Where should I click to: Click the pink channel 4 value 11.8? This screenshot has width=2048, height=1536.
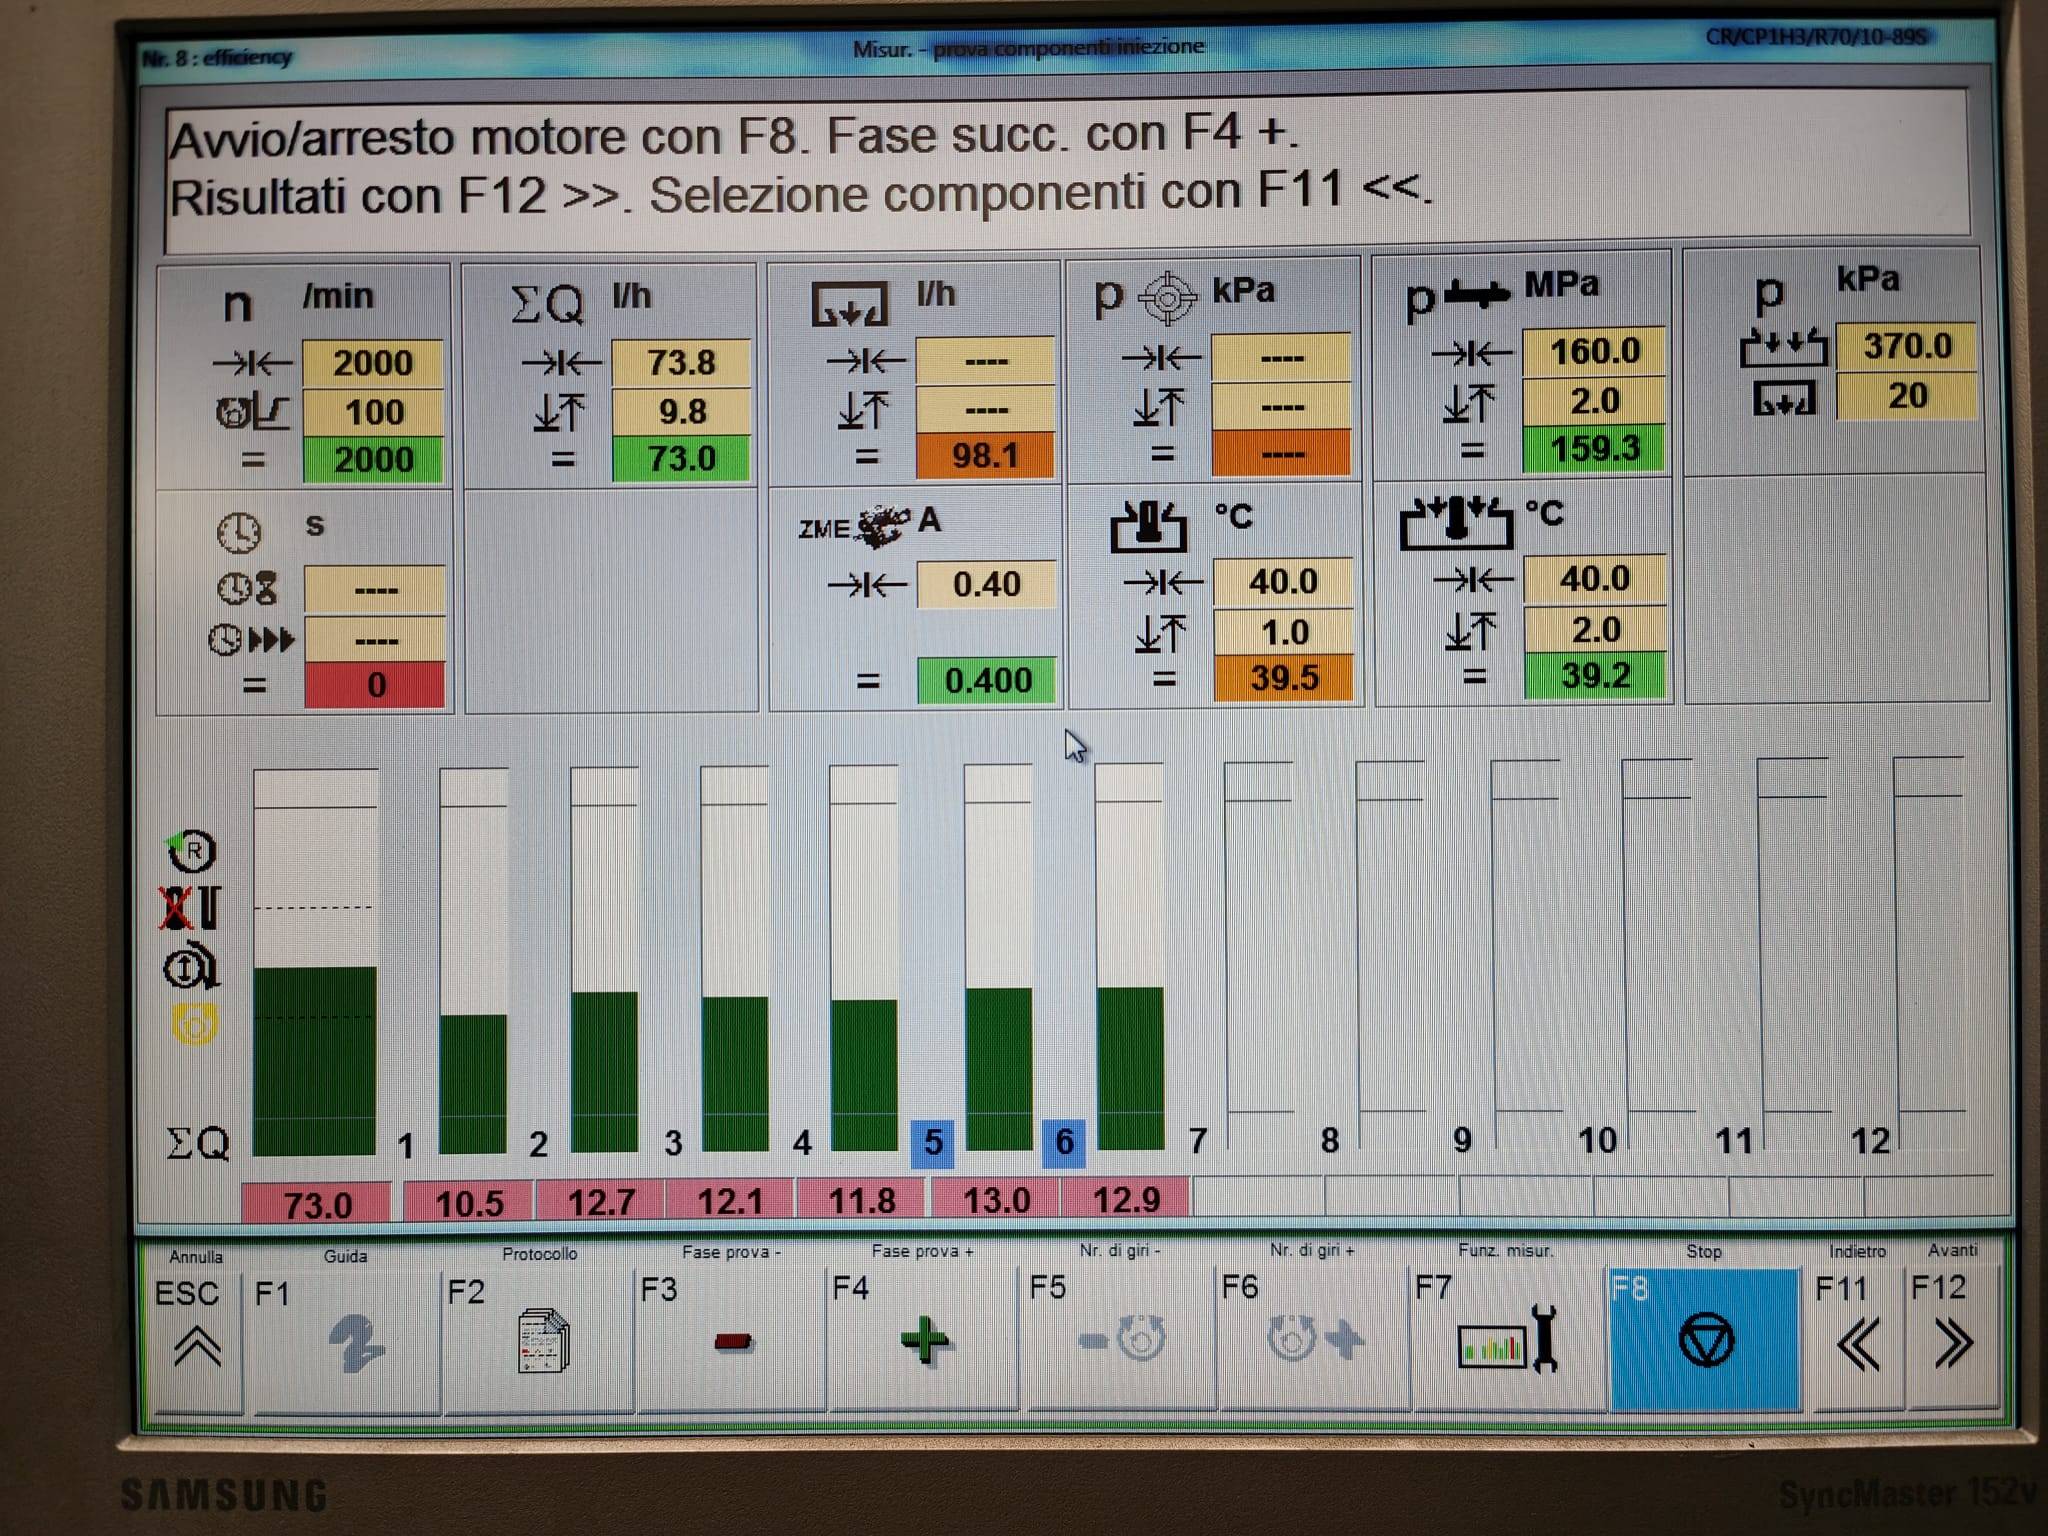pos(862,1199)
